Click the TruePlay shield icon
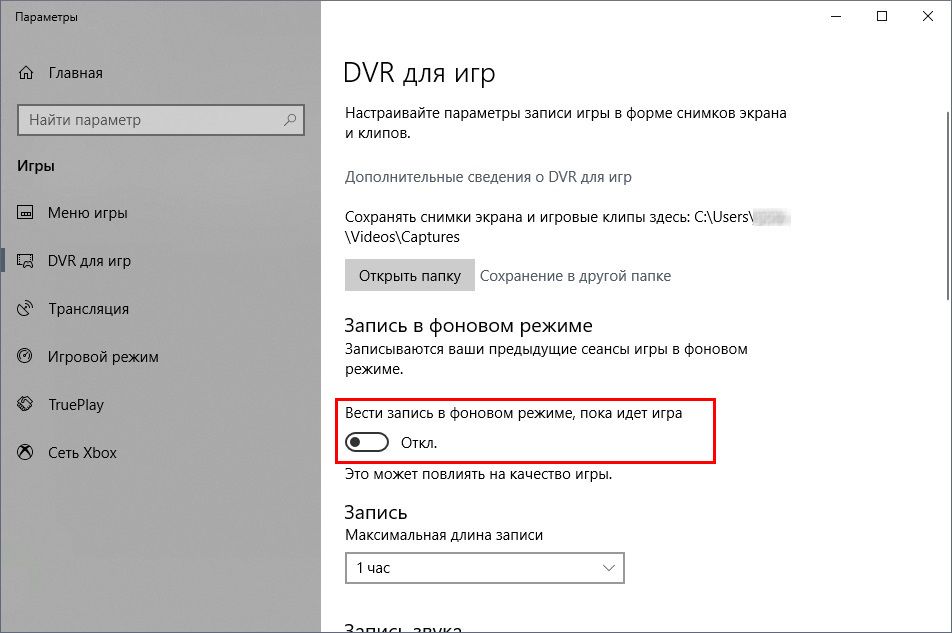 point(26,405)
